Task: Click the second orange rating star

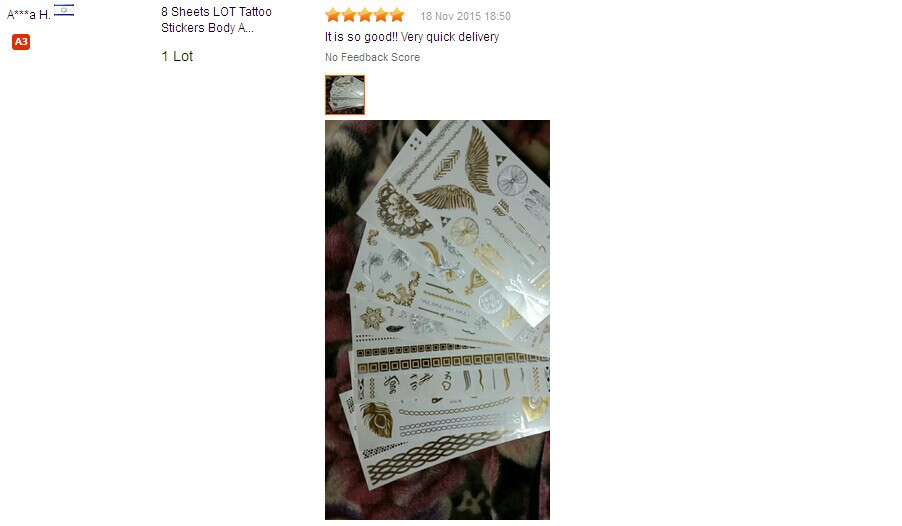Action: click(x=349, y=15)
